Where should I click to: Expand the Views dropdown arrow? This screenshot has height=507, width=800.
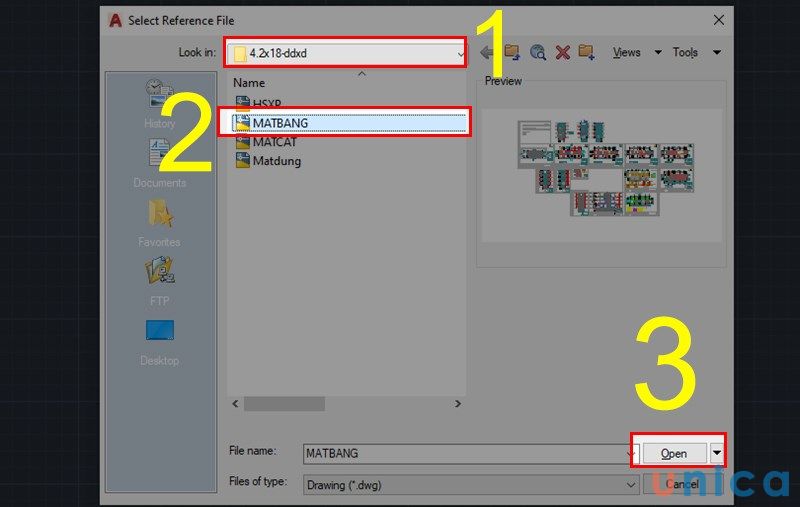pyautogui.click(x=658, y=52)
